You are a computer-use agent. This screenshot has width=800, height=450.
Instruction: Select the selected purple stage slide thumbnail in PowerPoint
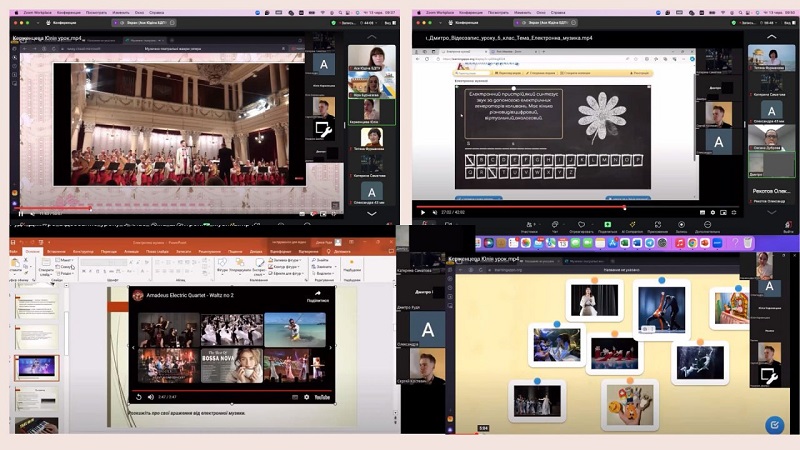point(37,368)
